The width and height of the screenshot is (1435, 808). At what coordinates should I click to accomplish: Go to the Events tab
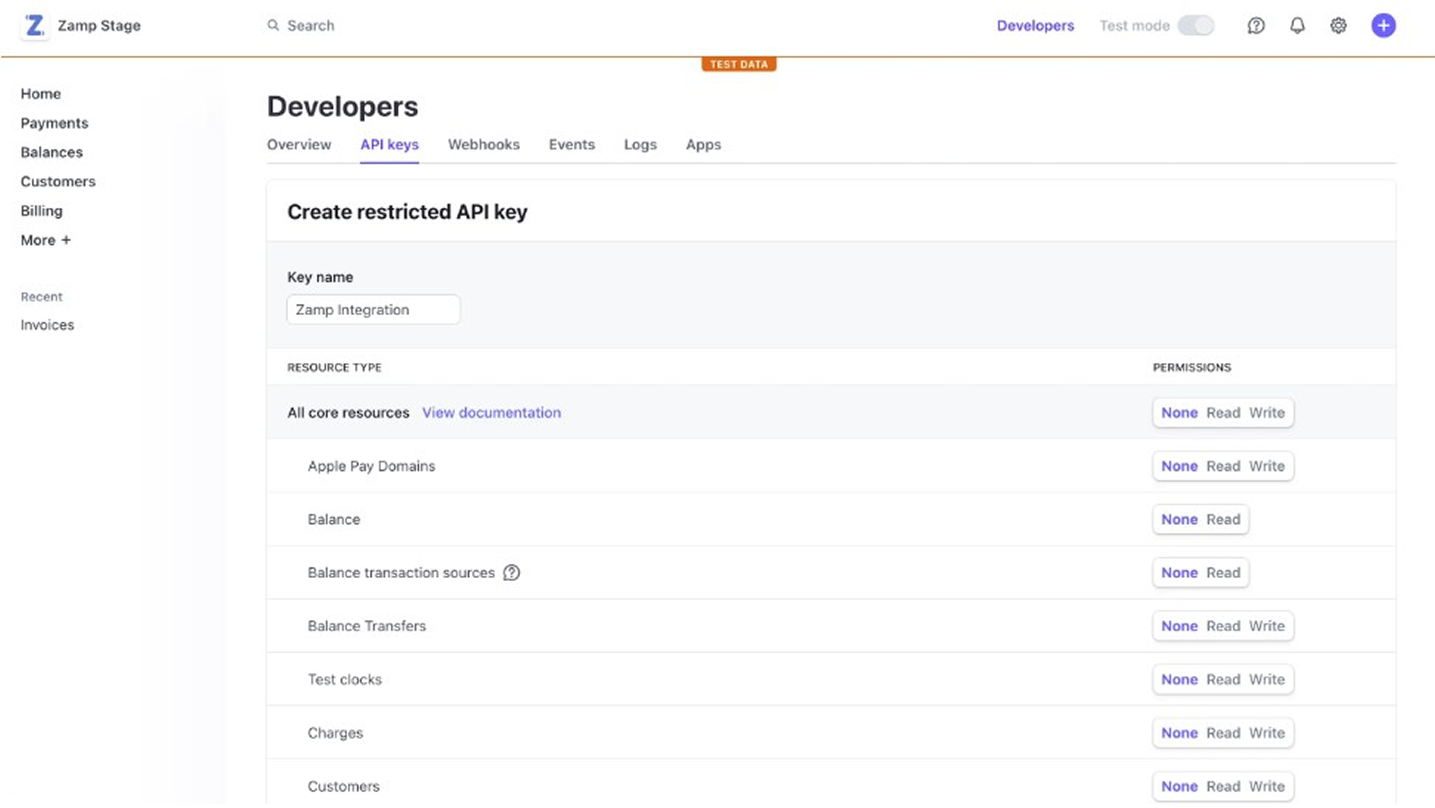[x=572, y=145]
